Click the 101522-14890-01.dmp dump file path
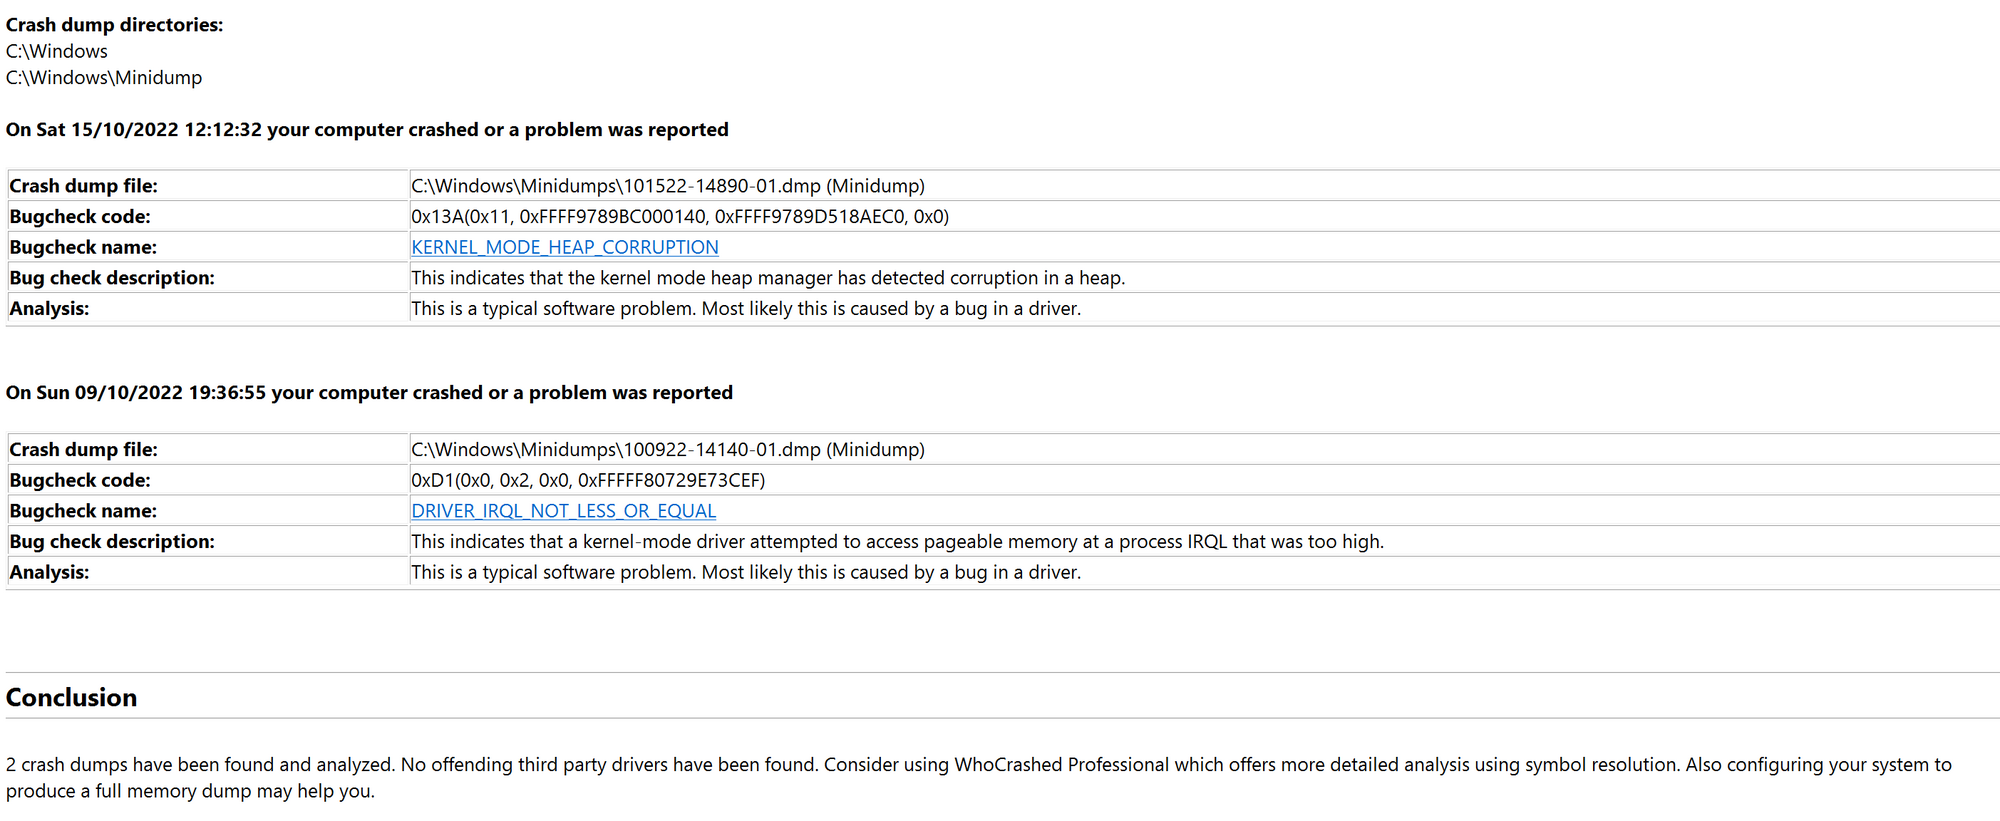The image size is (2000, 821). 667,186
